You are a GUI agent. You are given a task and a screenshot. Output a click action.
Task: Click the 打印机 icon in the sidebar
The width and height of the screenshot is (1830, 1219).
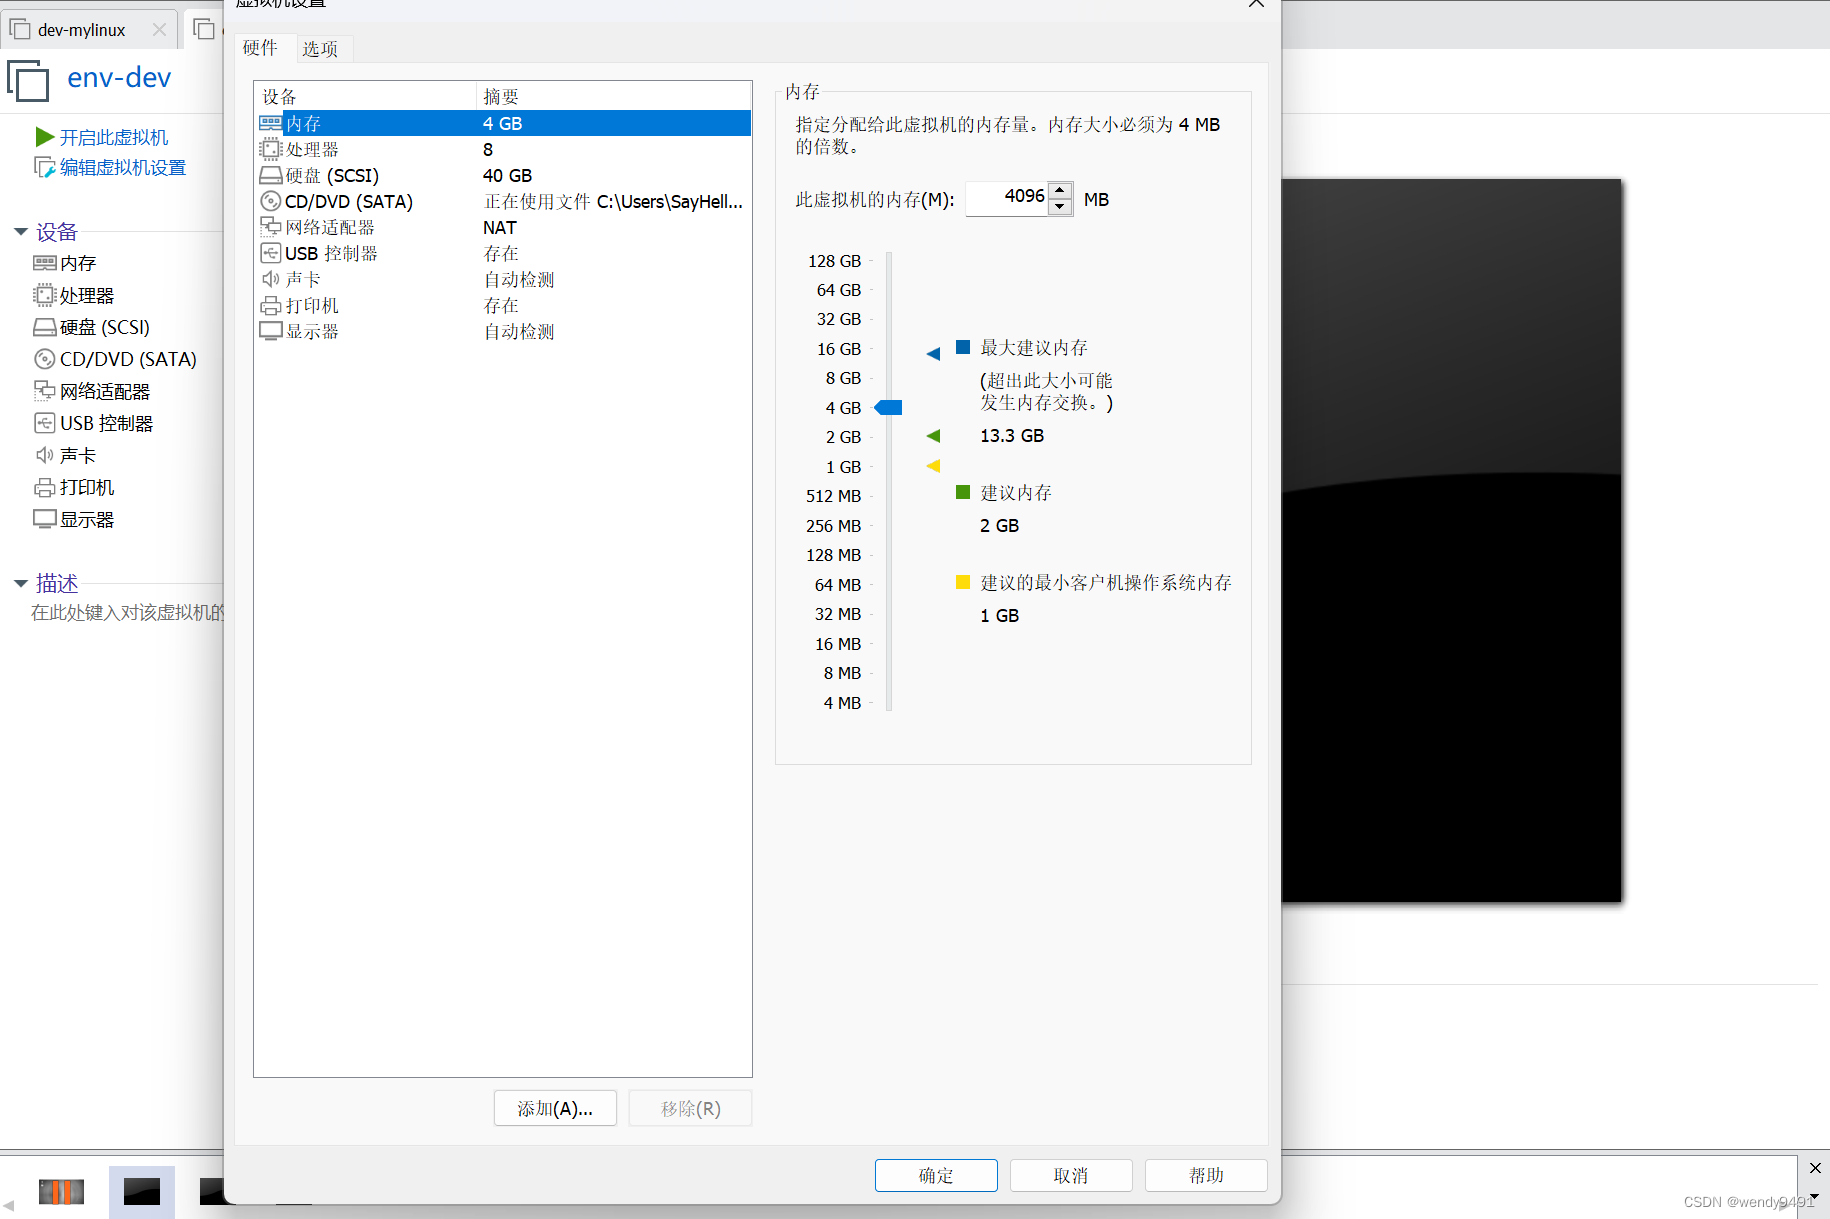pyautogui.click(x=44, y=487)
